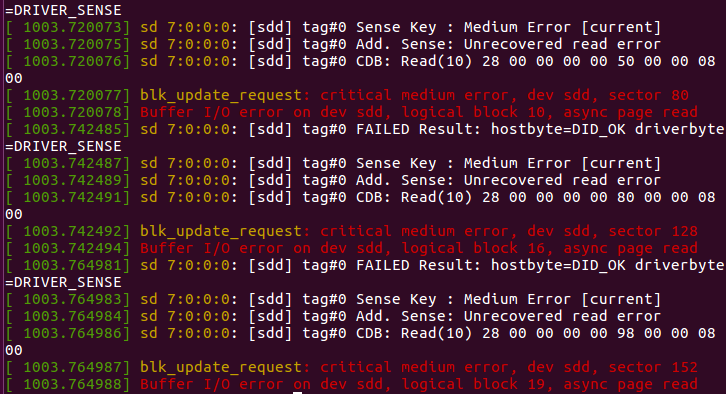Image resolution: width=726 pixels, height=394 pixels.
Task: Click 'blk_update_request' at timestamp 1003.720077
Action: (221, 95)
